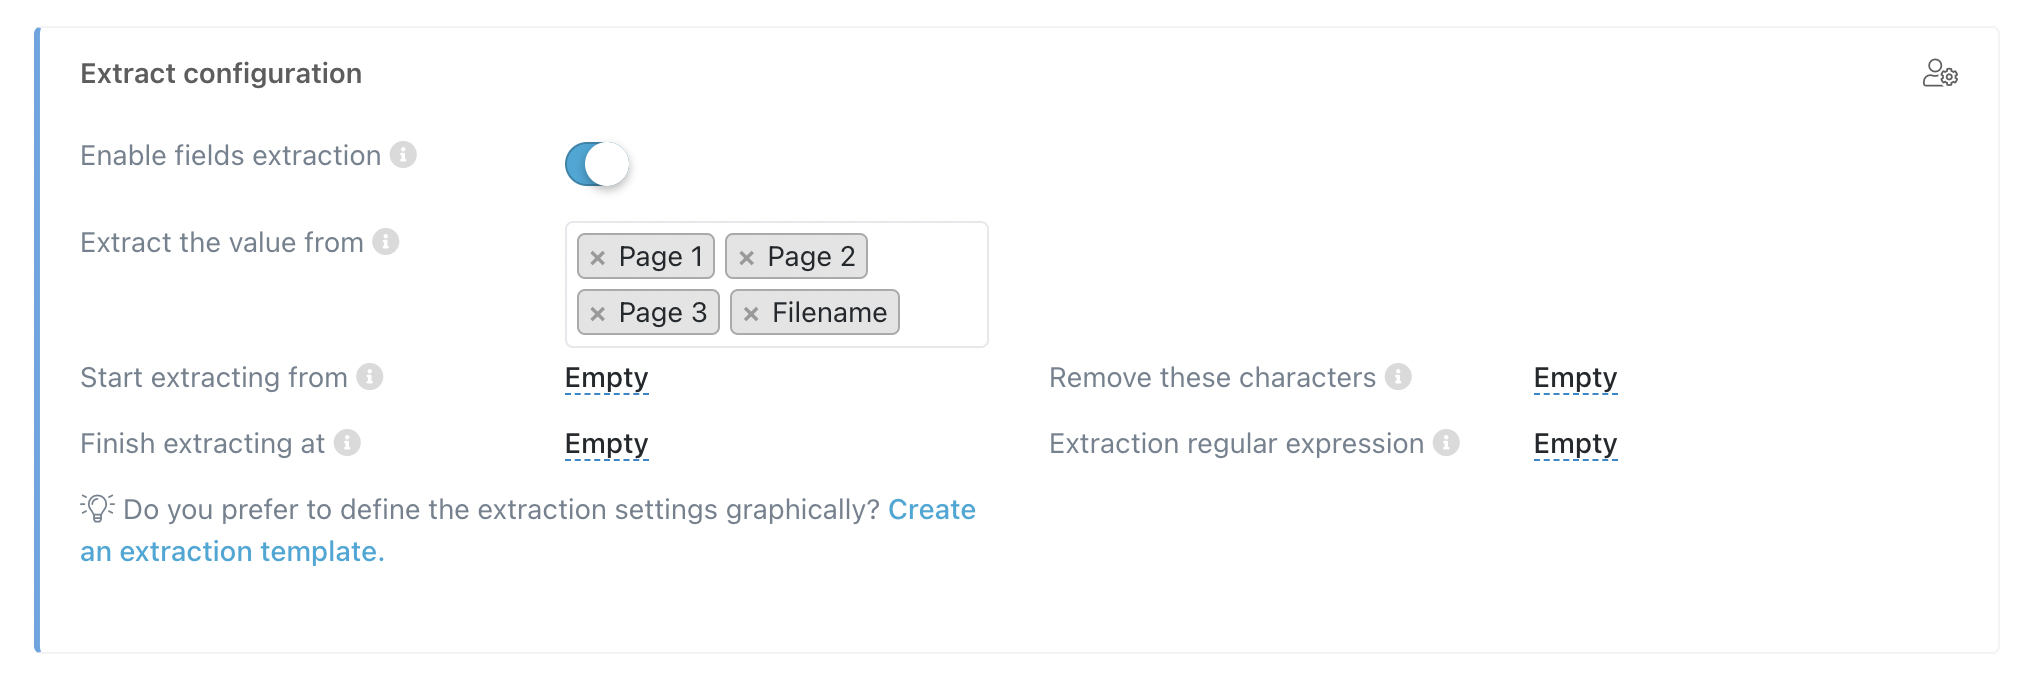Remove the Page 2 tag

click(x=746, y=257)
